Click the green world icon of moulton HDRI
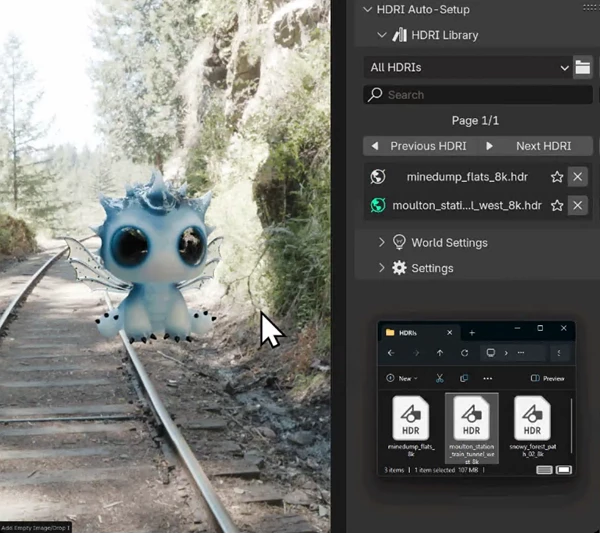The width and height of the screenshot is (600, 533). (x=378, y=205)
